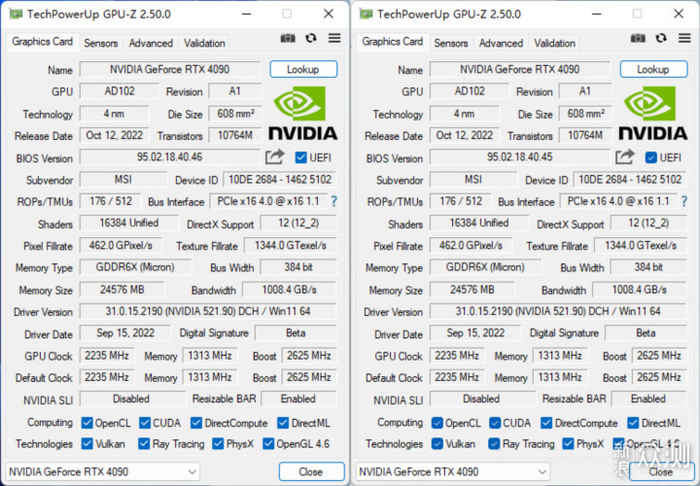Toggle OpenCL checkbox in right window
700x486 pixels.
[437, 423]
